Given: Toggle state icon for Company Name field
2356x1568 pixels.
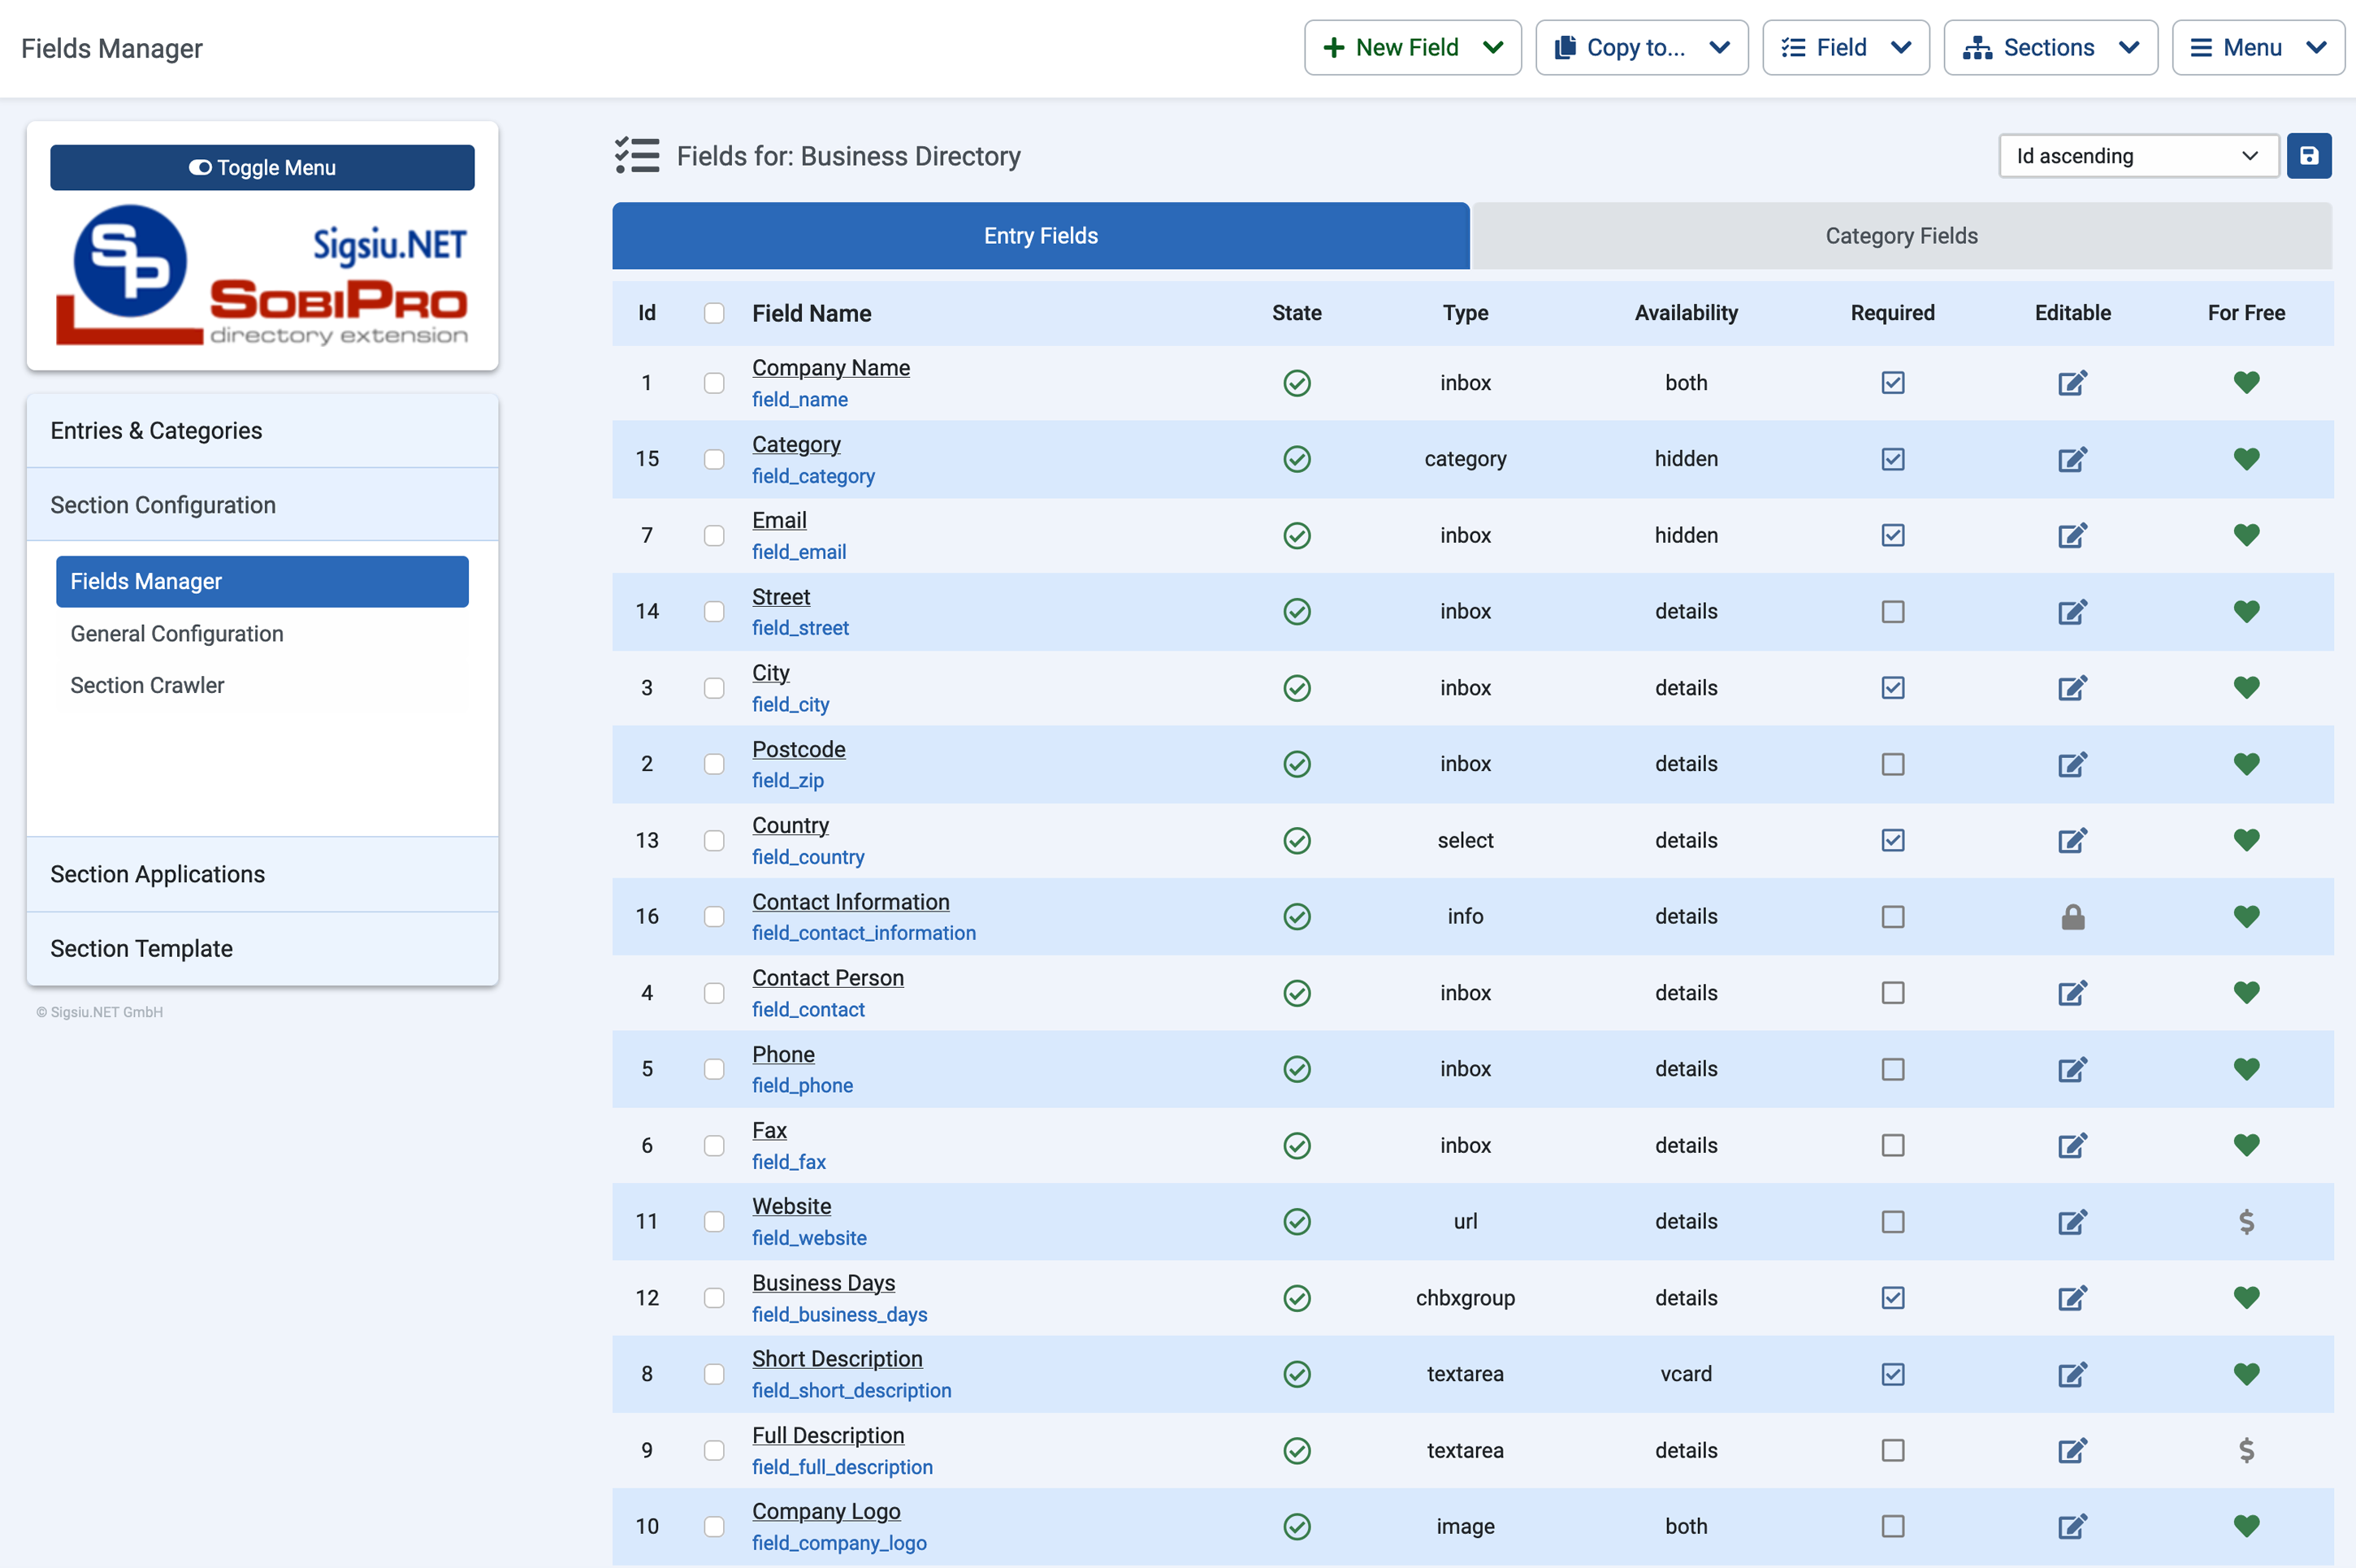Looking at the screenshot, I should 1297,383.
